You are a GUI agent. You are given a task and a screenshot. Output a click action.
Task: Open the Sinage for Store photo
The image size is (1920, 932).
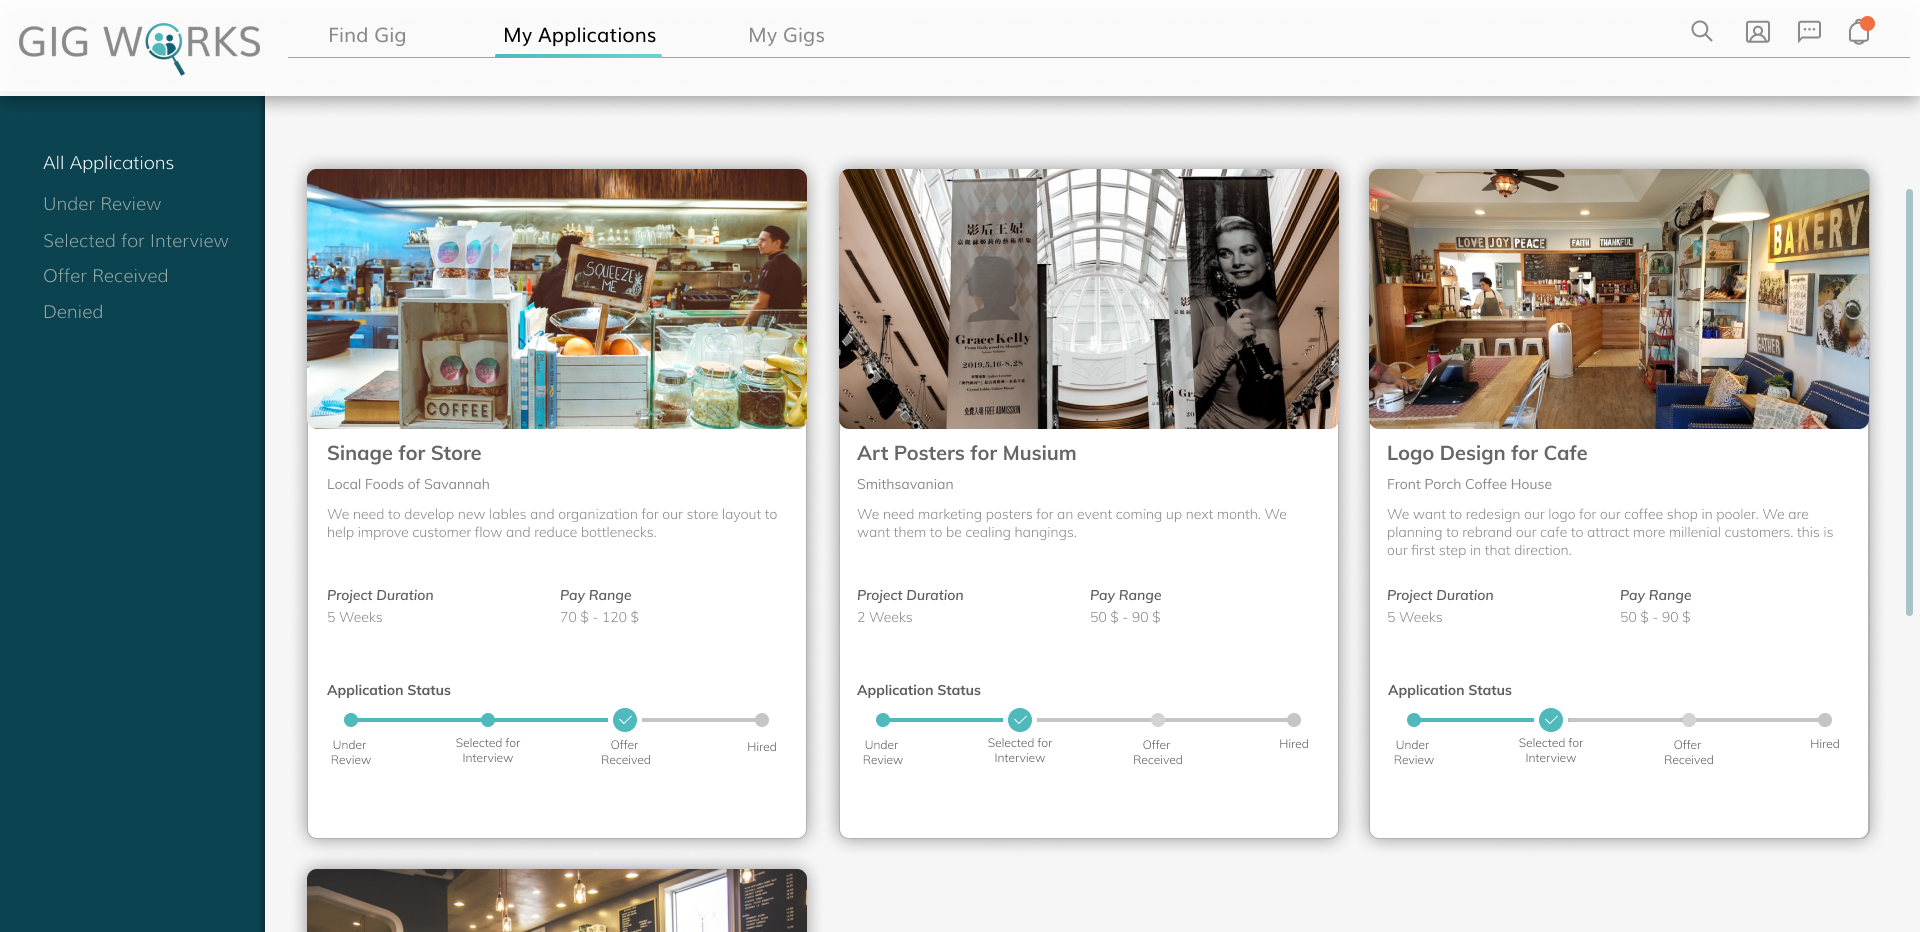(557, 299)
